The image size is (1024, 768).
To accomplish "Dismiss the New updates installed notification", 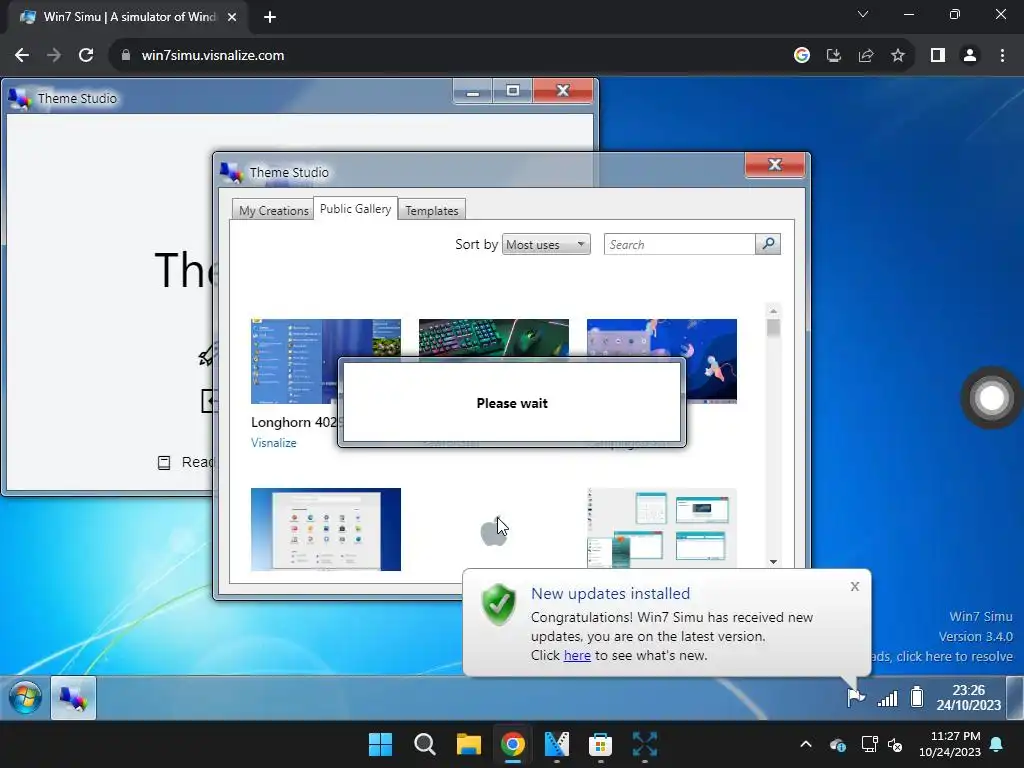I will 855,586.
